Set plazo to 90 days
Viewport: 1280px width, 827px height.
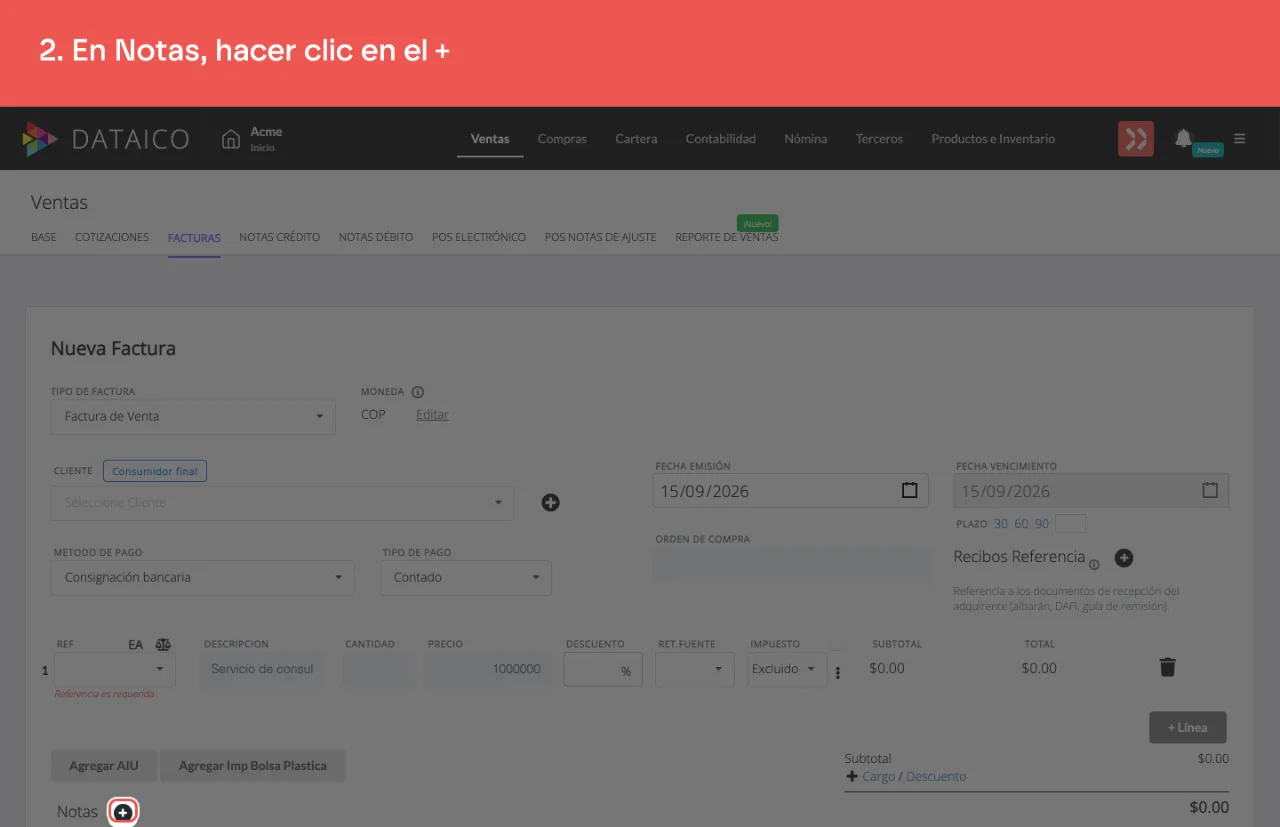1042,524
